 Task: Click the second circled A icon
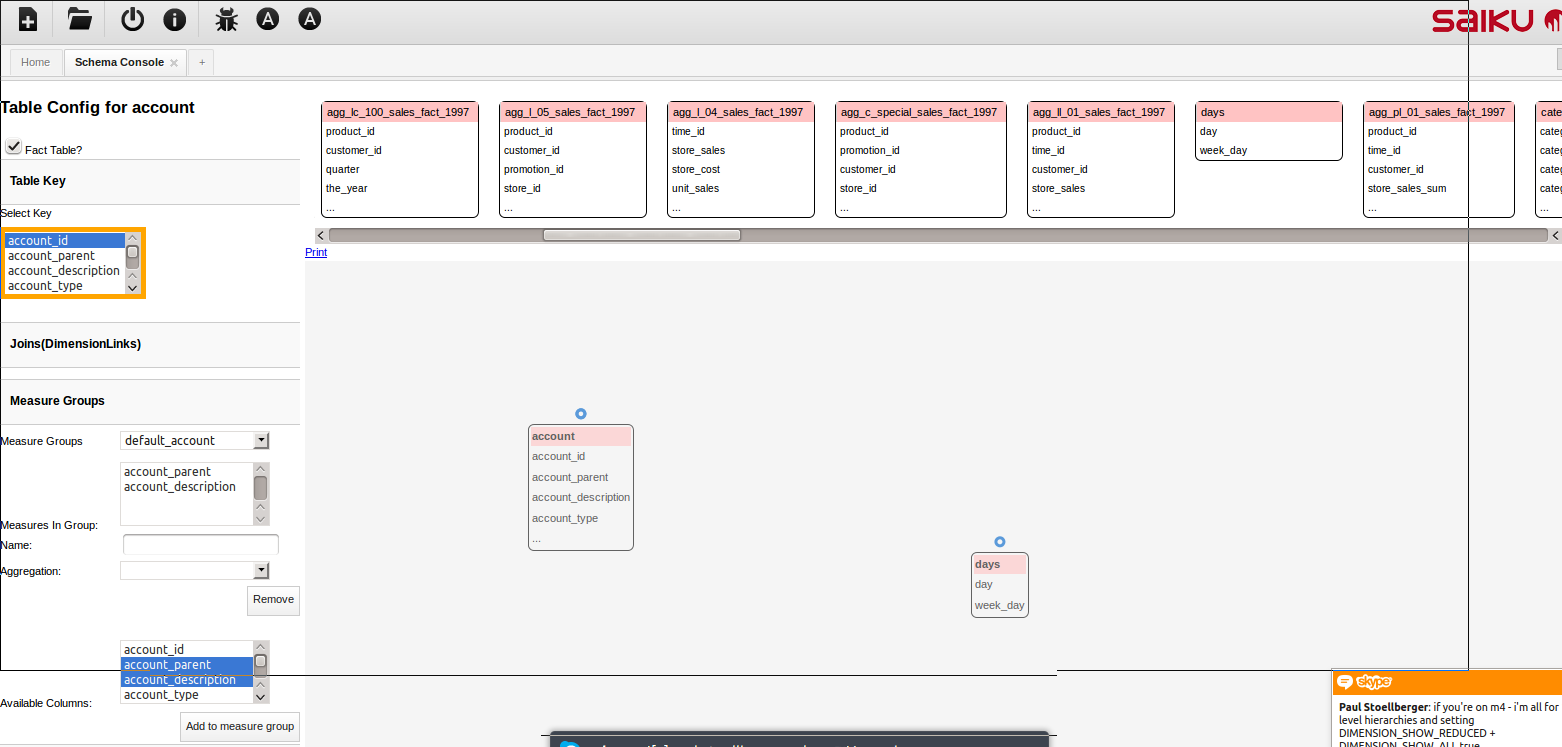(x=310, y=19)
